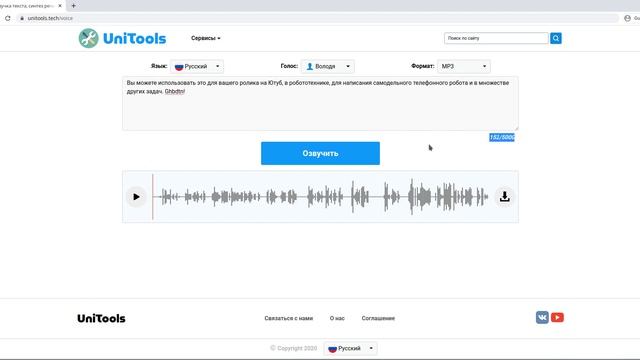This screenshot has width=640, height=360.
Task: Click the Озвучить button
Action: coord(320,153)
